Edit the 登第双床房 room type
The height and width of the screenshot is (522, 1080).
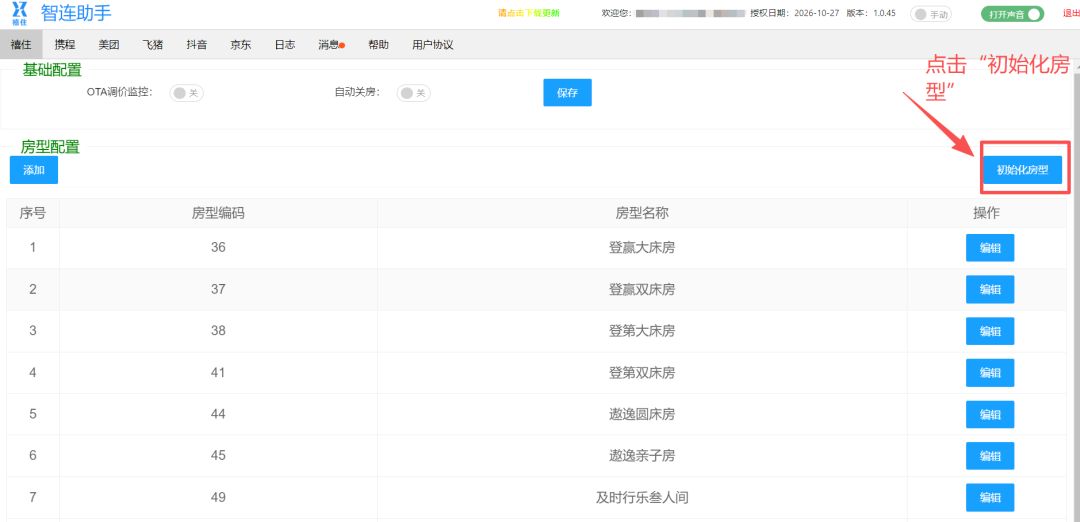coord(990,373)
